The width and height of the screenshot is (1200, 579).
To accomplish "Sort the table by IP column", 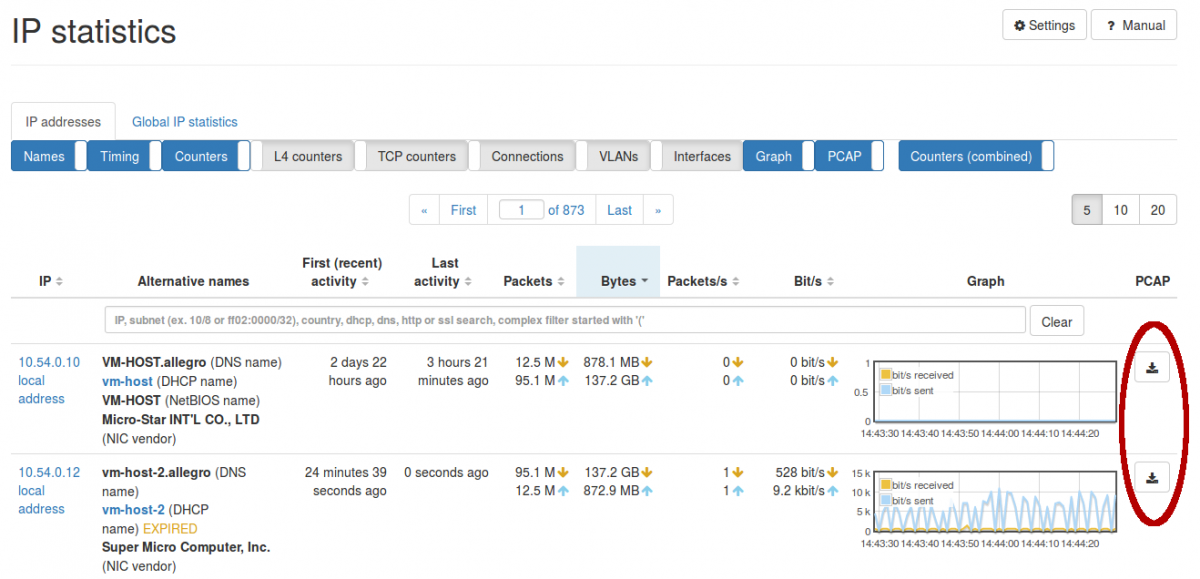I will 60,281.
